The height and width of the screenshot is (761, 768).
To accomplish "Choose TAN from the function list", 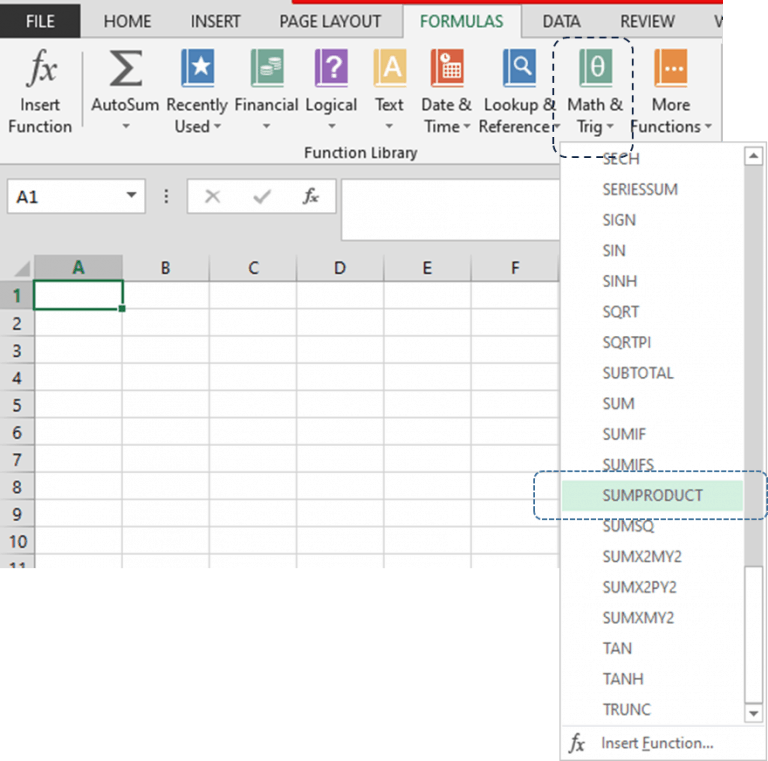I will 652,648.
